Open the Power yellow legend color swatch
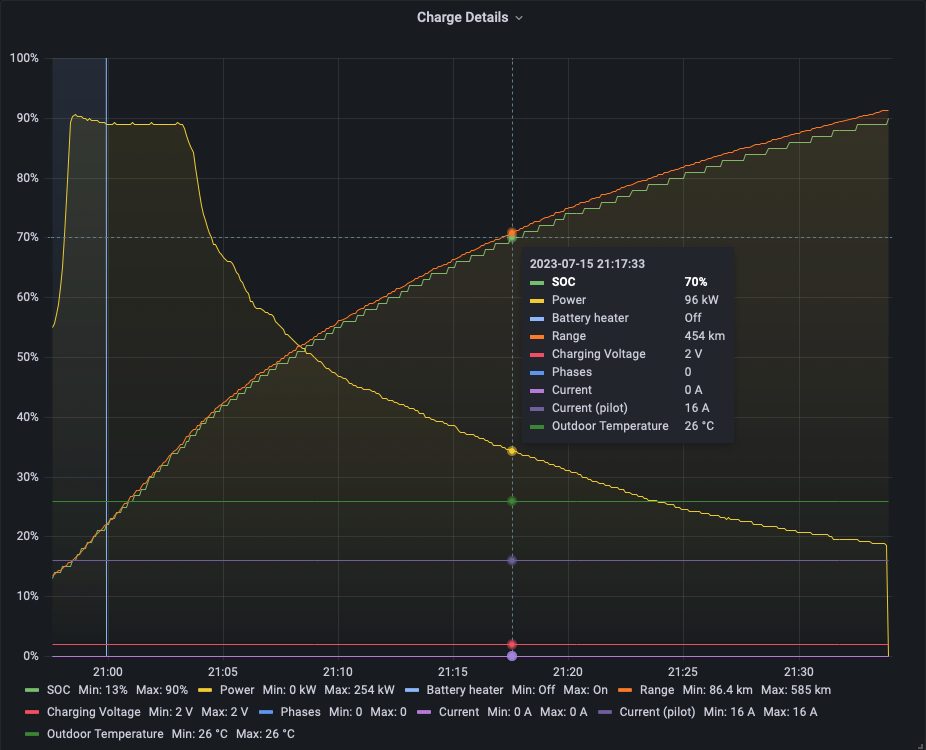 pyautogui.click(x=205, y=690)
